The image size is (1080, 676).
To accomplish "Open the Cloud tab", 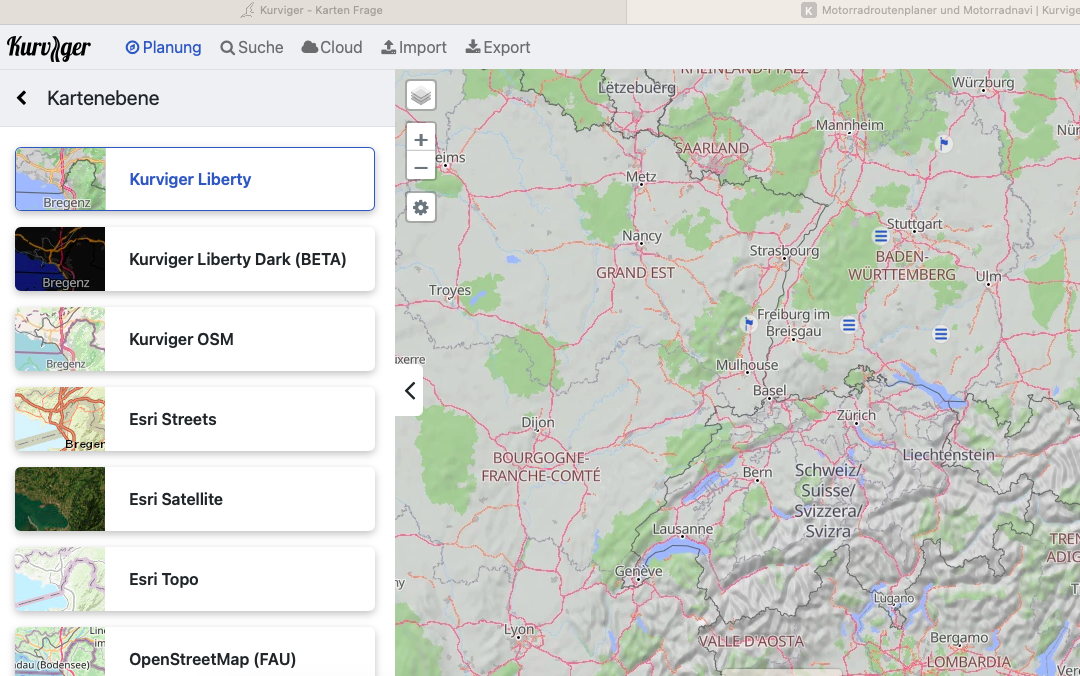I will [332, 48].
